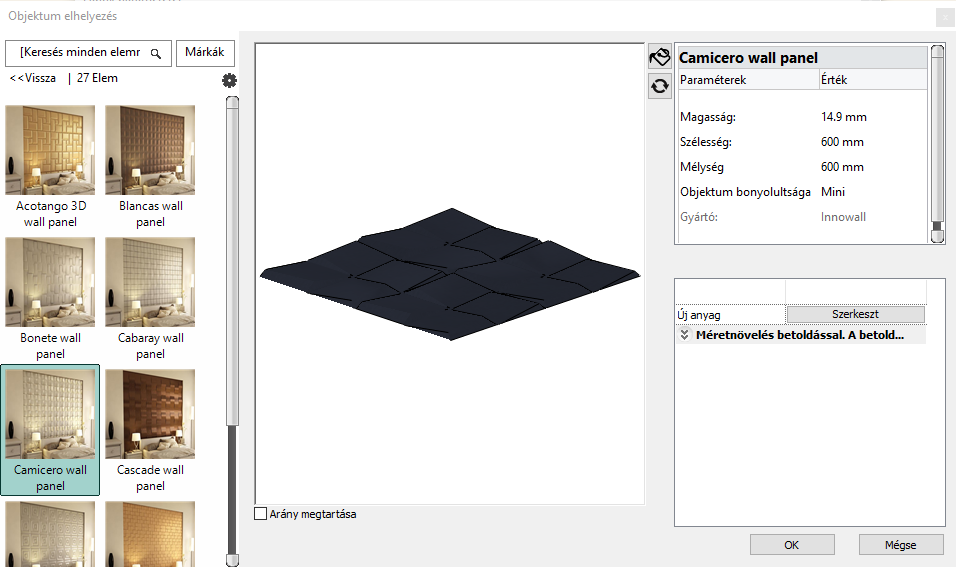The image size is (956, 567).
Task: Close the Objektum elhelyezés dialog
Action: [944, 17]
